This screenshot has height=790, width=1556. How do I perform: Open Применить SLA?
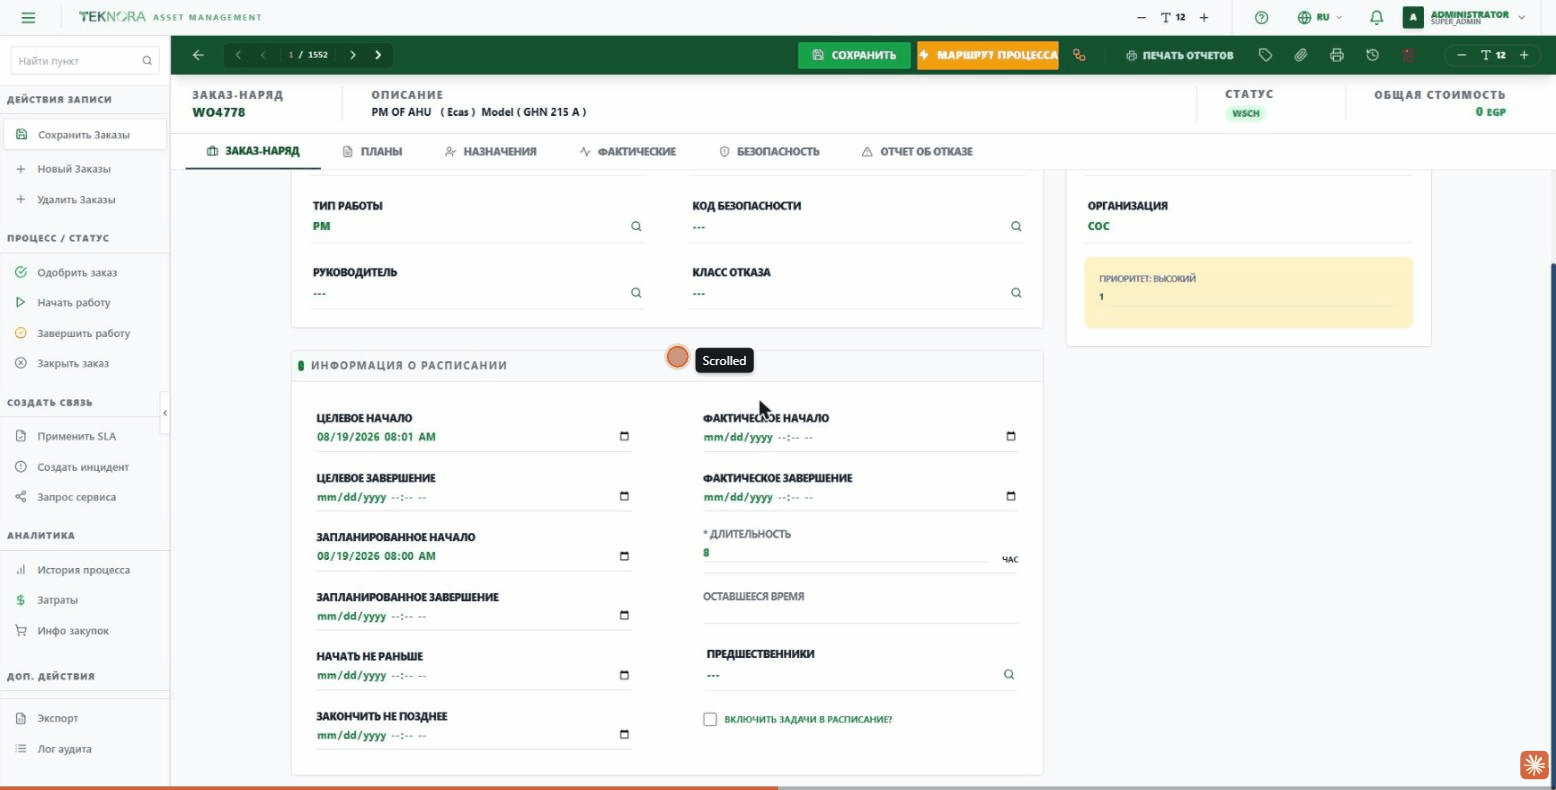77,436
